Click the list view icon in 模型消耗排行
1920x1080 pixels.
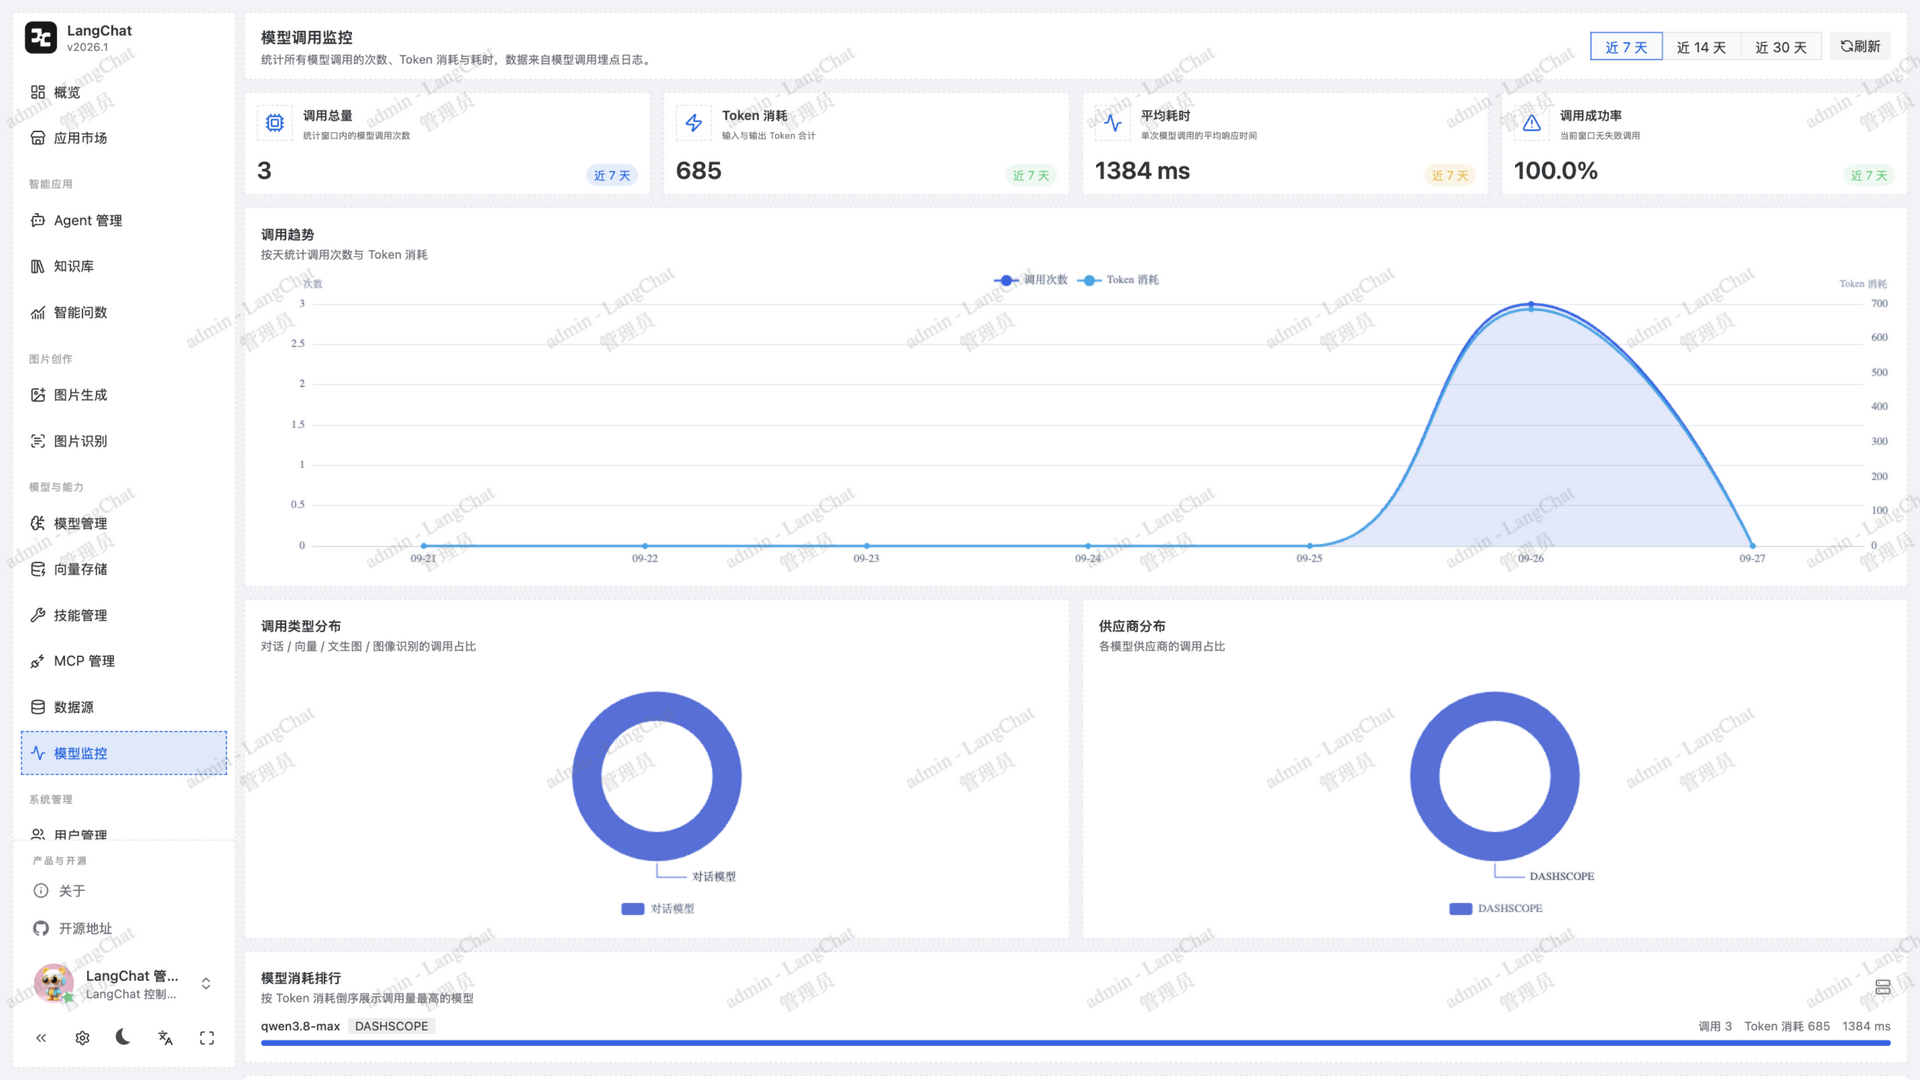1883,987
